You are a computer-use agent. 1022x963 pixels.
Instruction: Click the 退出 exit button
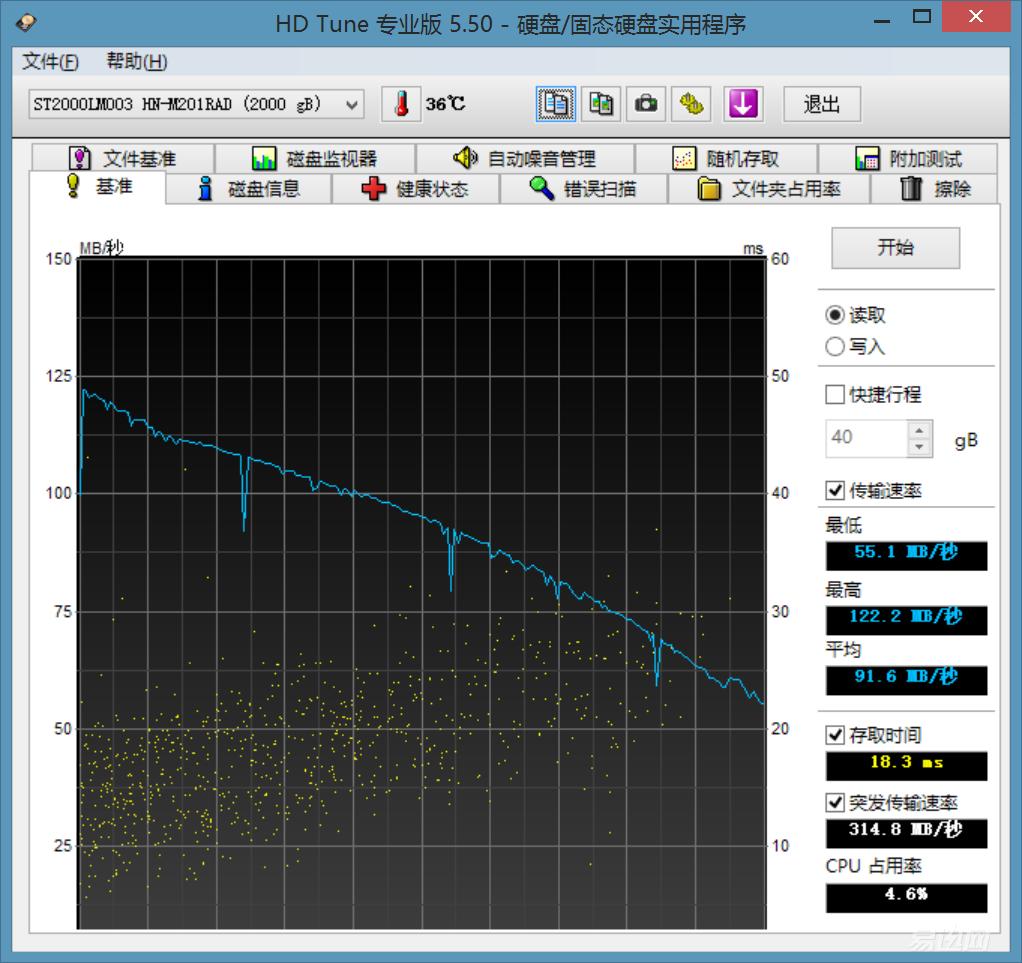821,104
